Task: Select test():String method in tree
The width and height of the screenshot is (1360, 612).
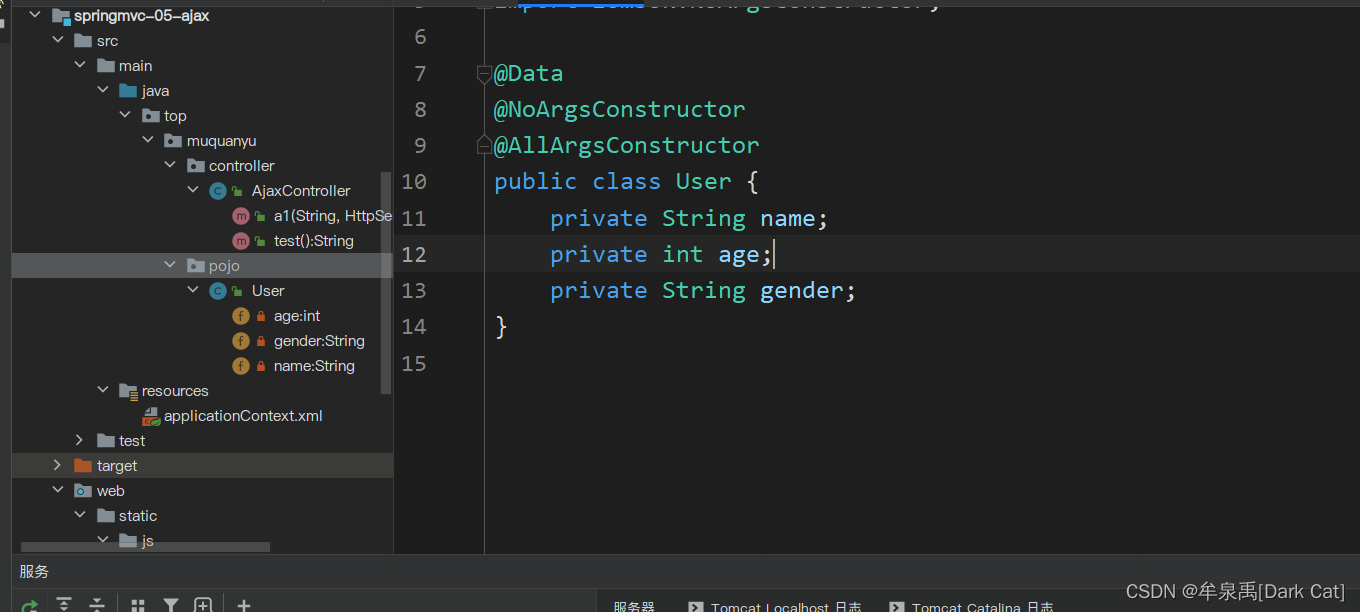Action: point(314,241)
